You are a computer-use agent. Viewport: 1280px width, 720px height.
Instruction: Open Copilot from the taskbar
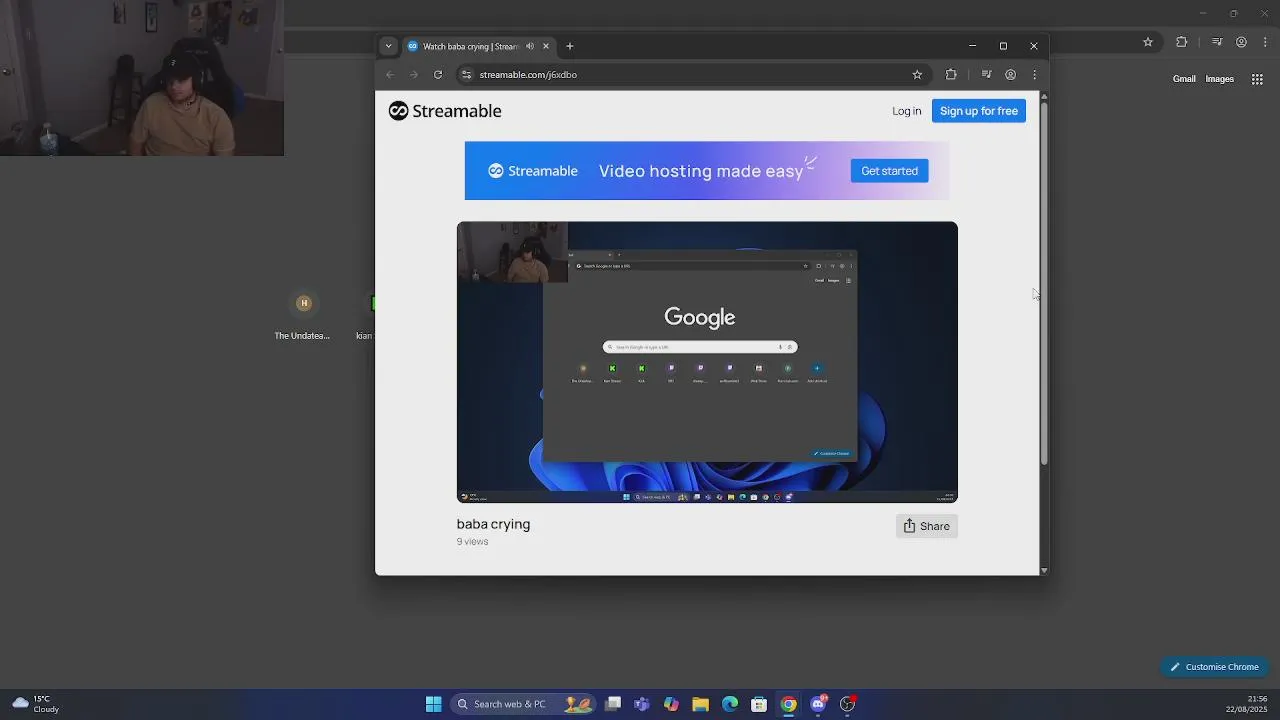pos(671,704)
